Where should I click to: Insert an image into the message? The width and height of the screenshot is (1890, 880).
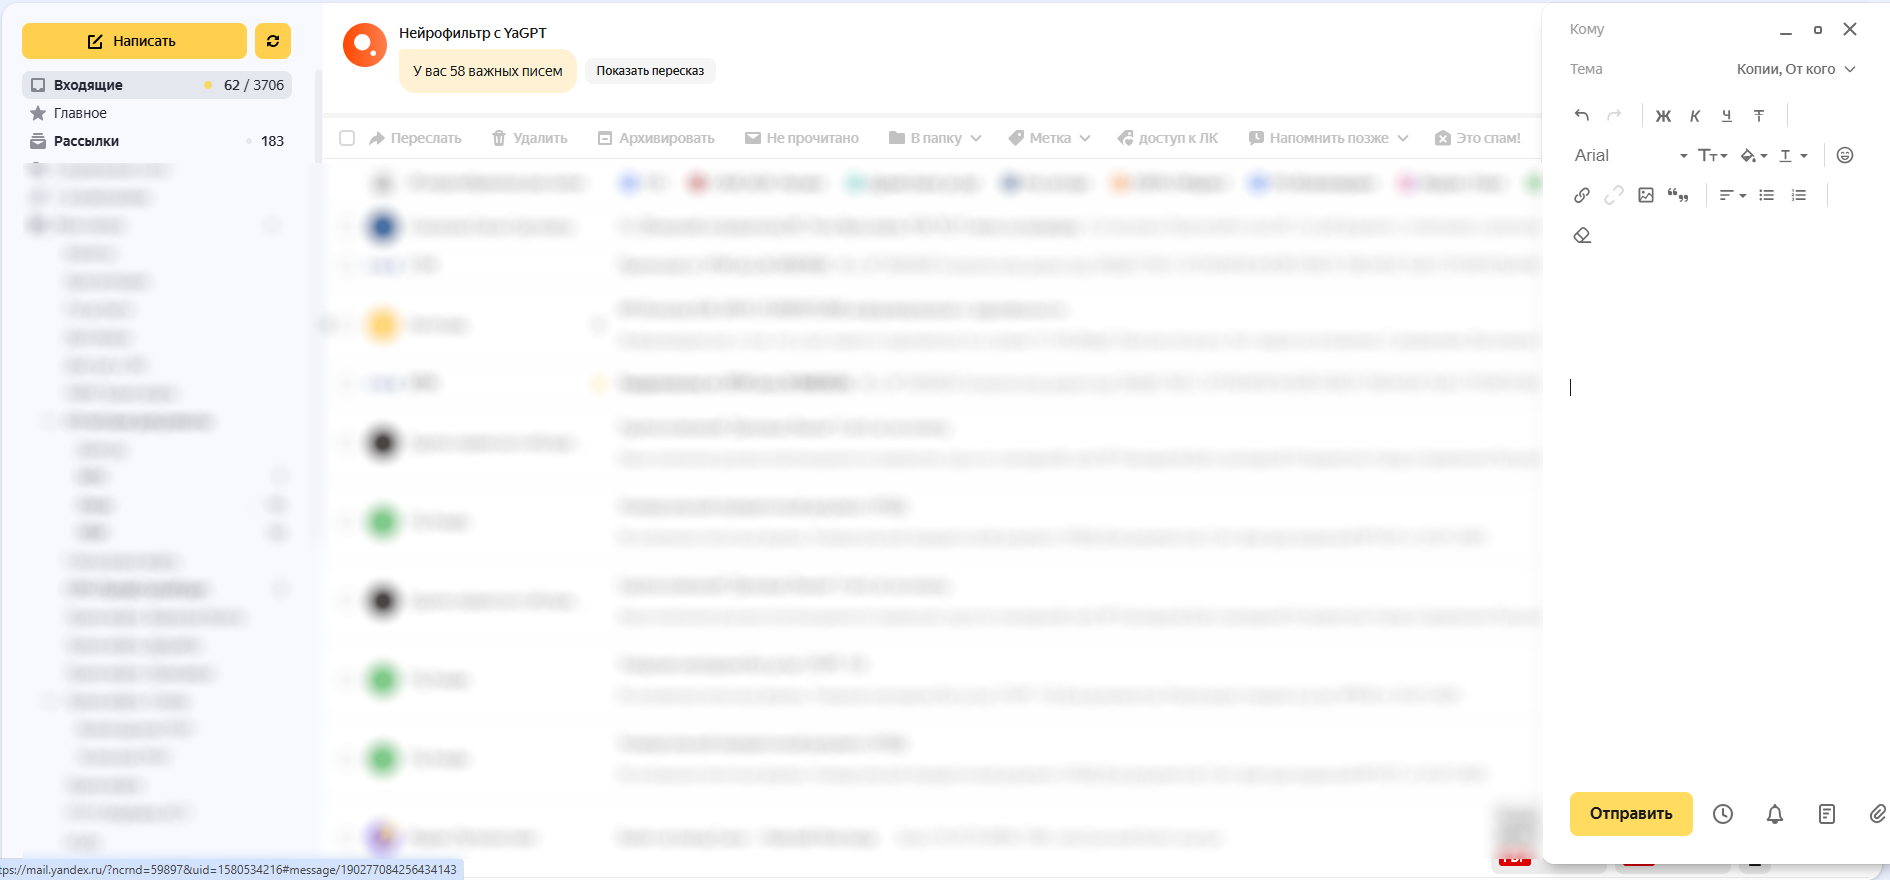click(x=1646, y=195)
